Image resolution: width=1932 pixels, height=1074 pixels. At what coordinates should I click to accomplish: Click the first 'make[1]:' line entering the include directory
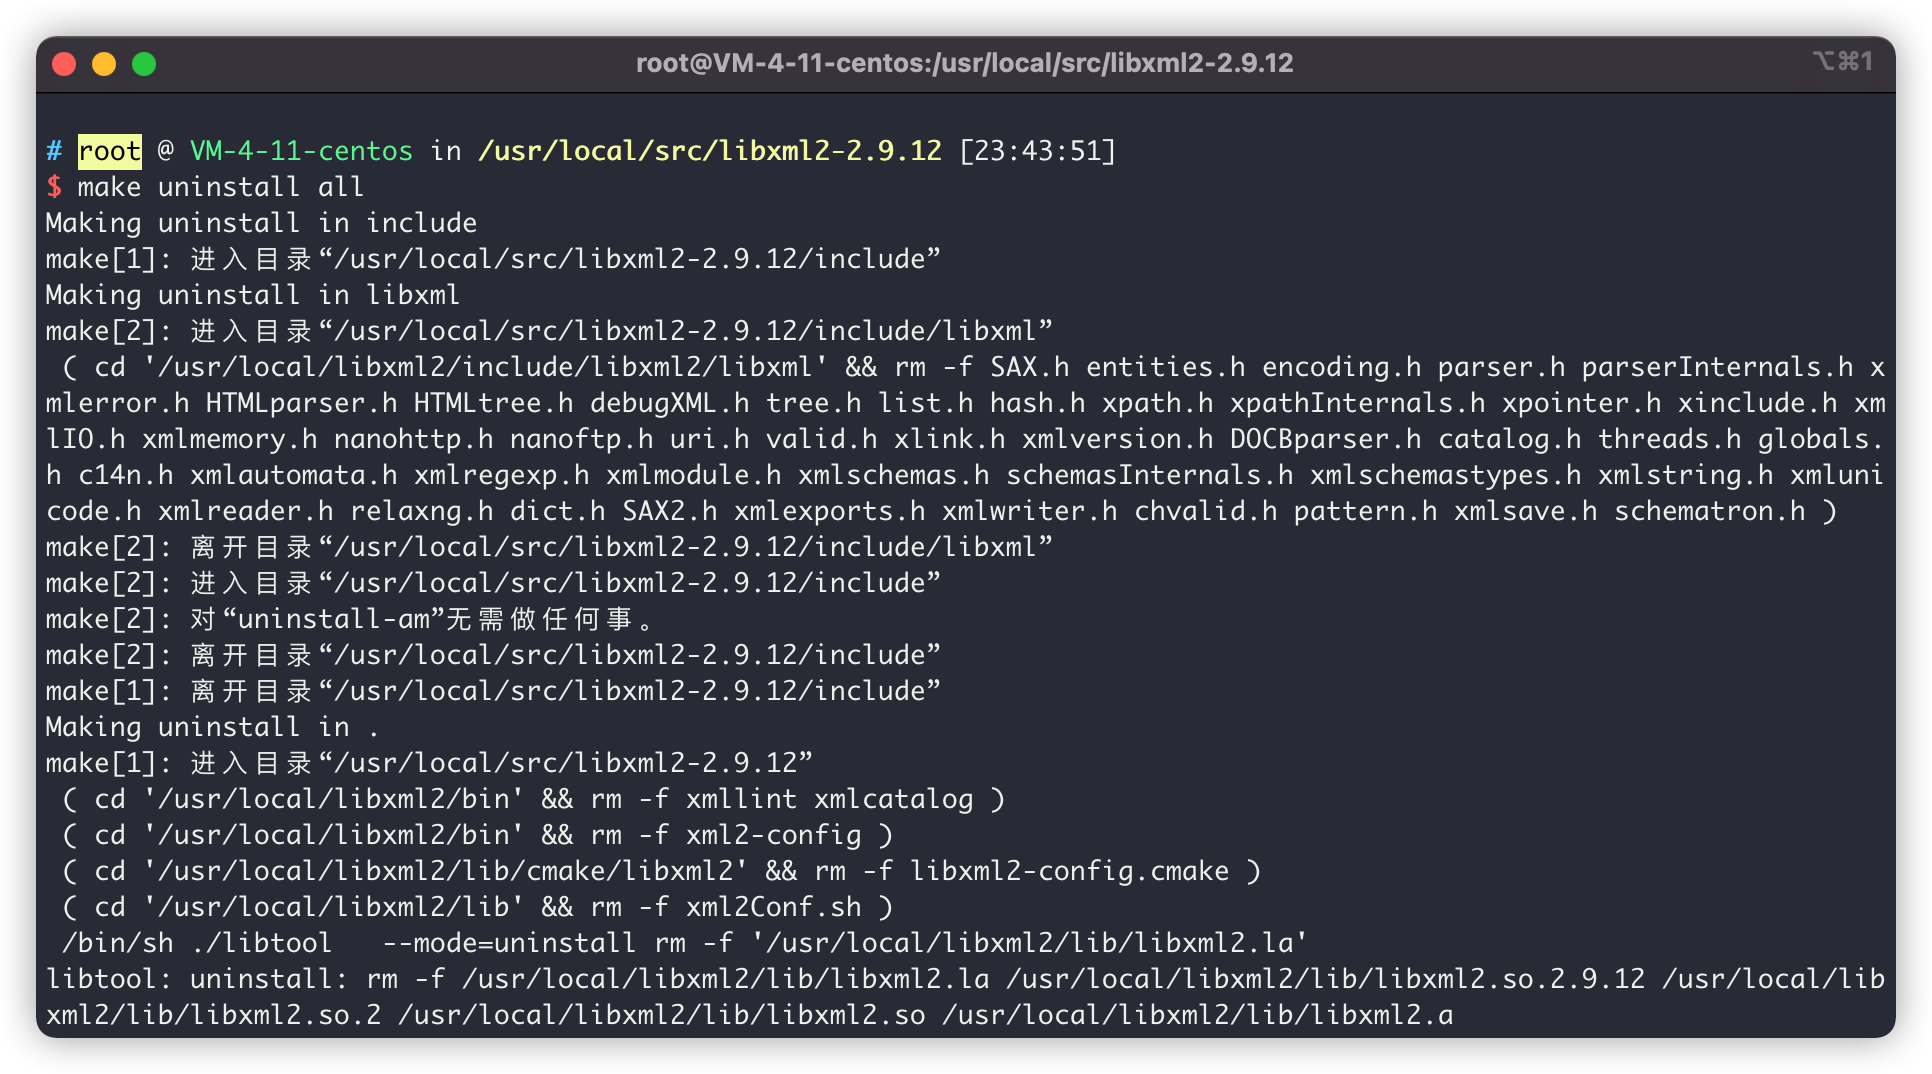click(x=493, y=259)
